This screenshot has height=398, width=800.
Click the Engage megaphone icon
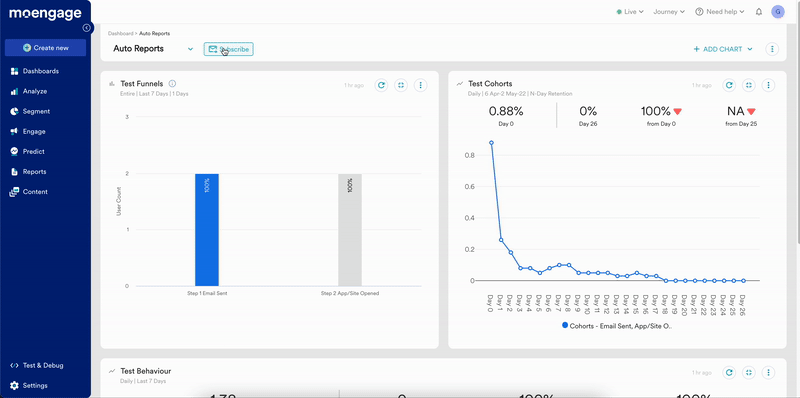(x=14, y=132)
